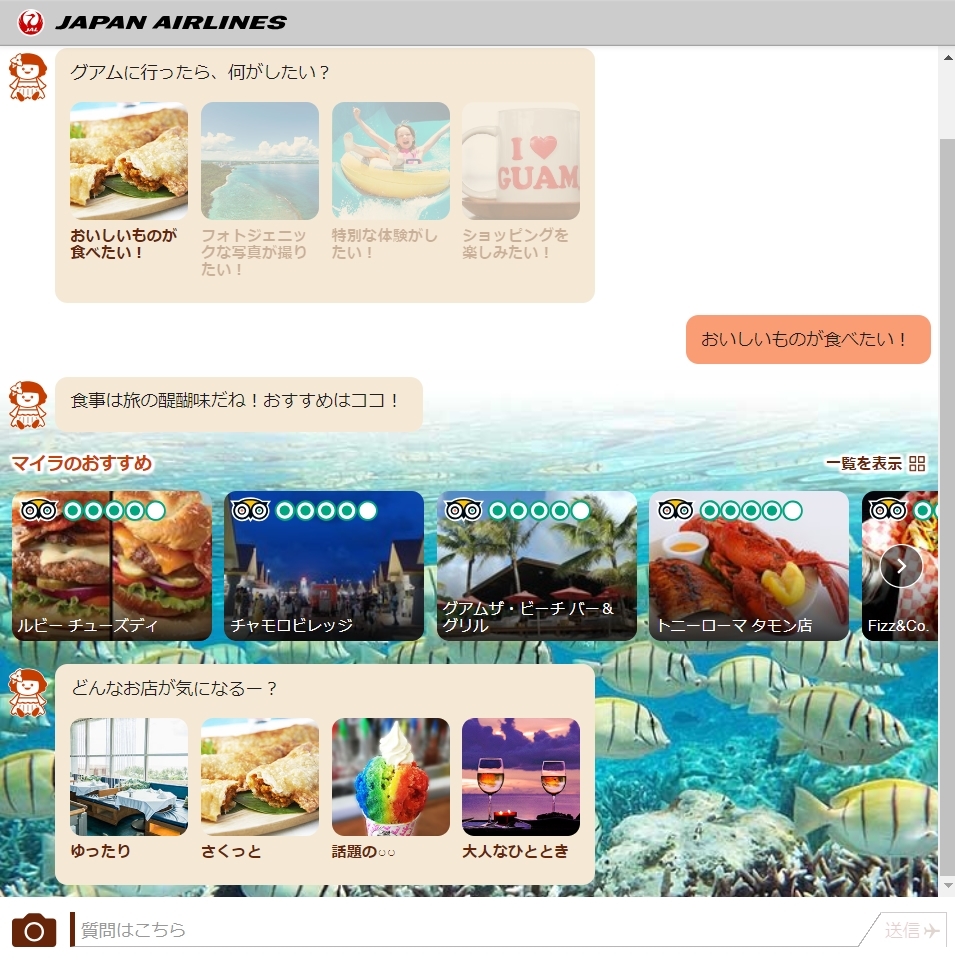Viewport: 955px width, 960px height.
Task: Click the grid view icon beside 一覧を表示
Action: [916, 463]
